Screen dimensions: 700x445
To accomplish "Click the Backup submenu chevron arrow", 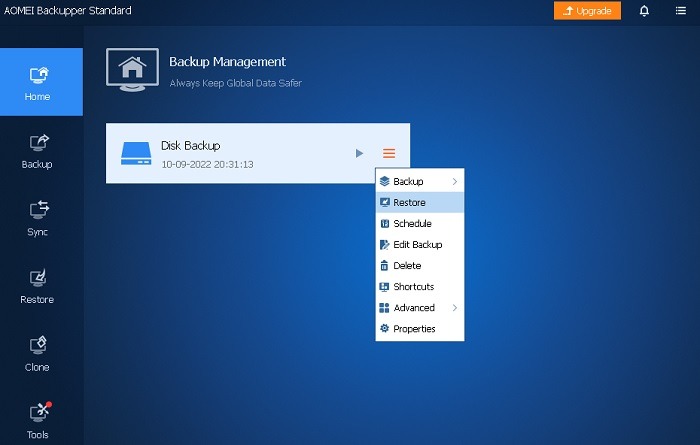I will pyautogui.click(x=454, y=181).
